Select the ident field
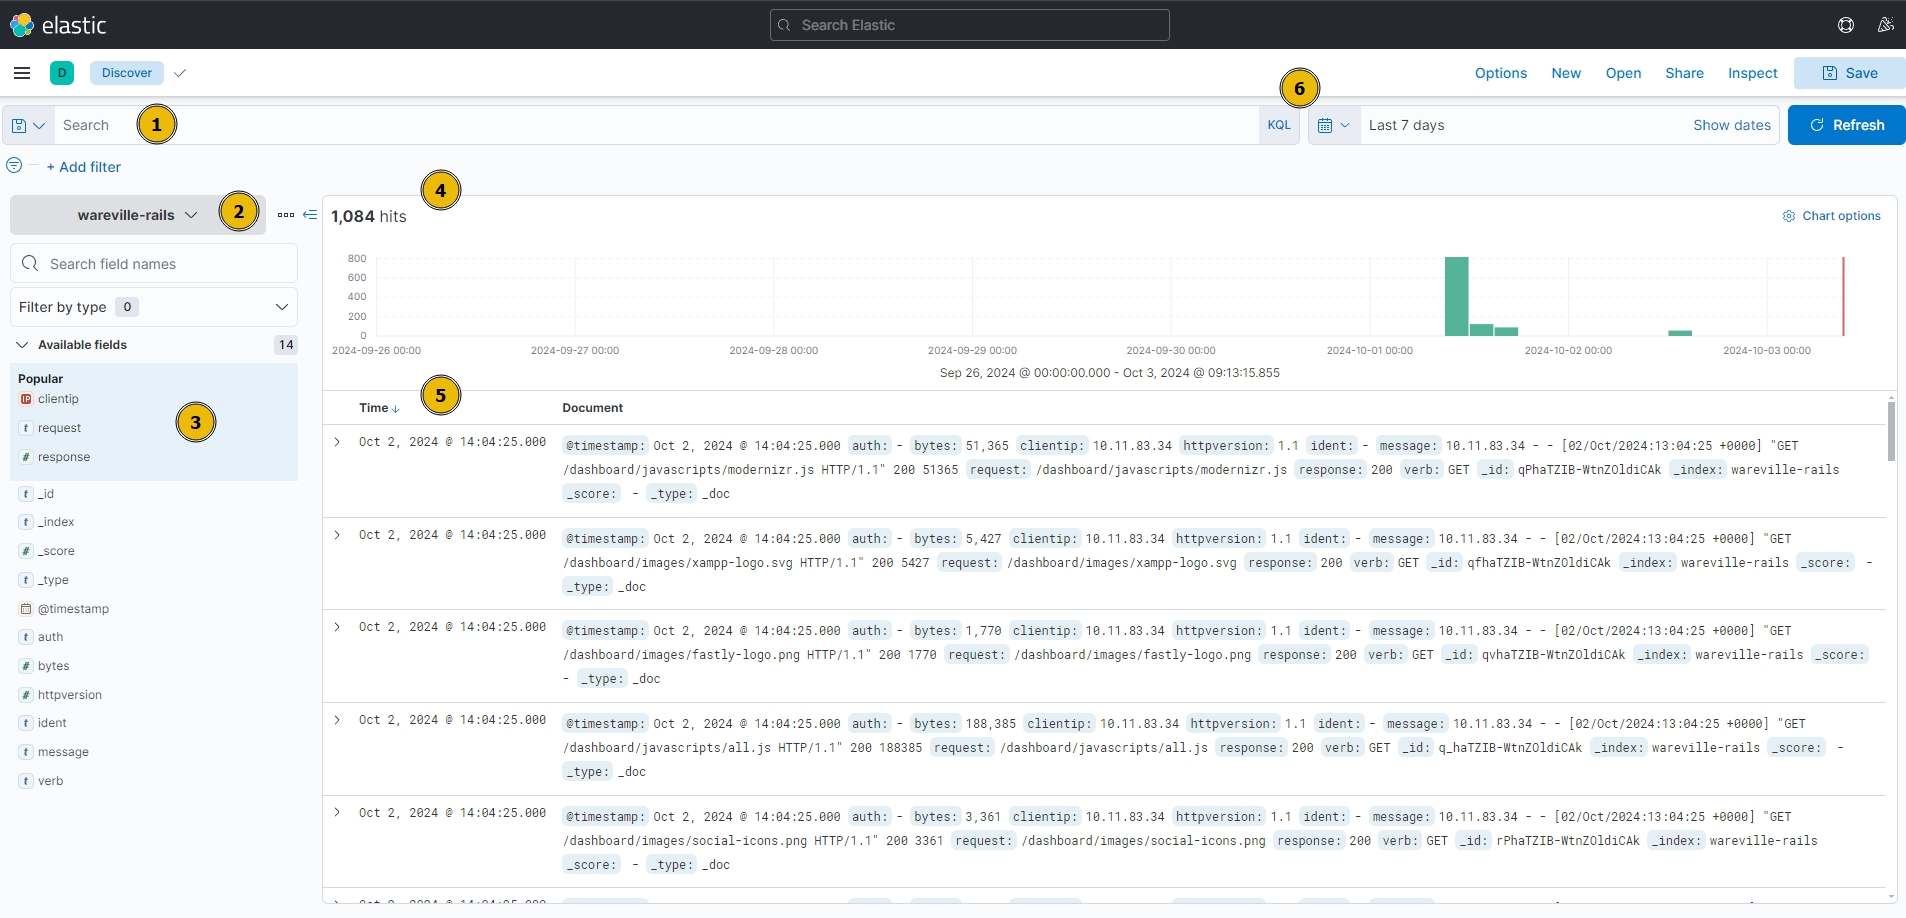This screenshot has width=1906, height=918. 52,723
